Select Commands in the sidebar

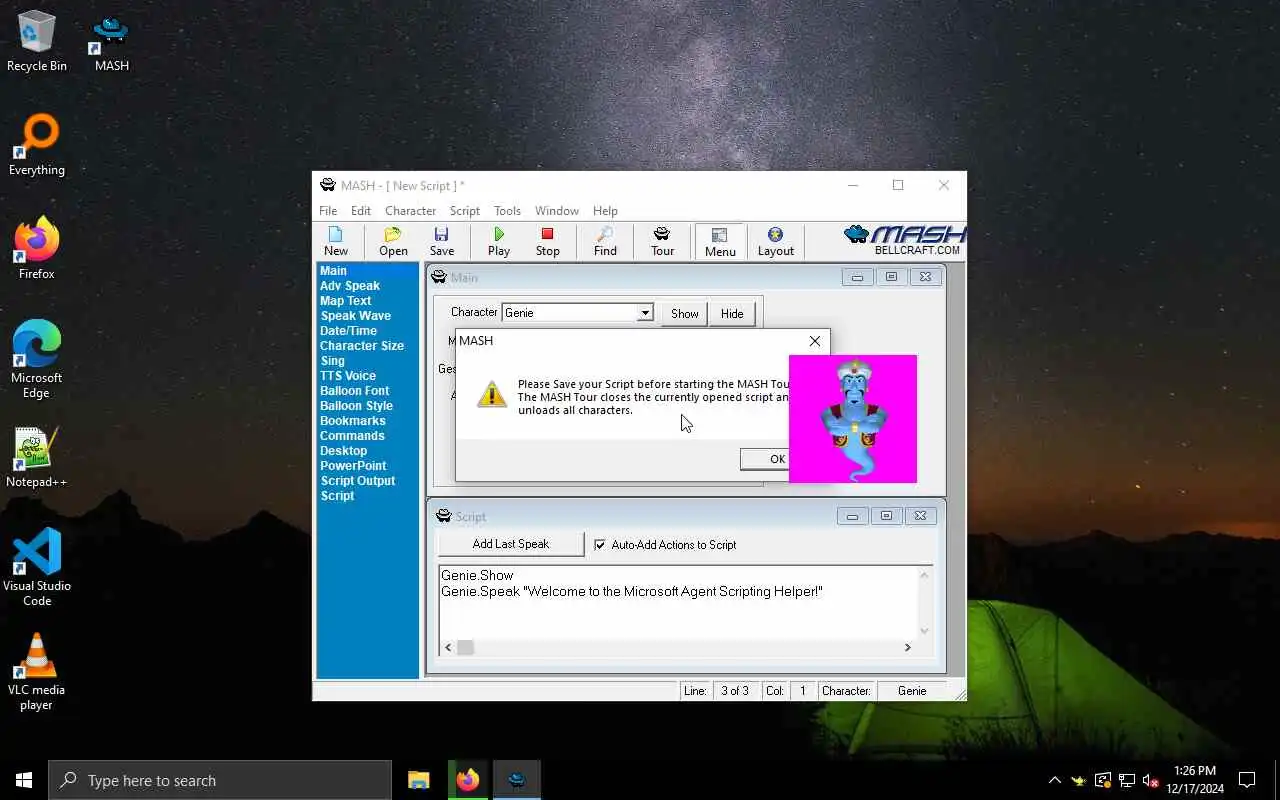(x=352, y=436)
